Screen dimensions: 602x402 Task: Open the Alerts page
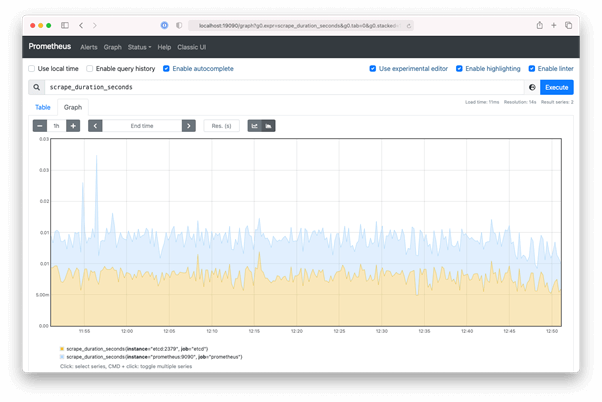click(x=89, y=47)
